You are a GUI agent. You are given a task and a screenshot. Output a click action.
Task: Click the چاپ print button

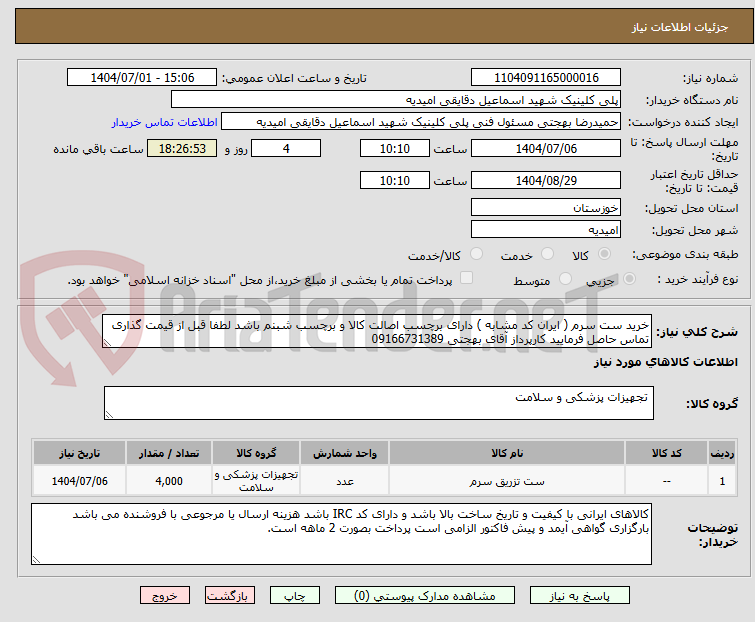tap(295, 596)
